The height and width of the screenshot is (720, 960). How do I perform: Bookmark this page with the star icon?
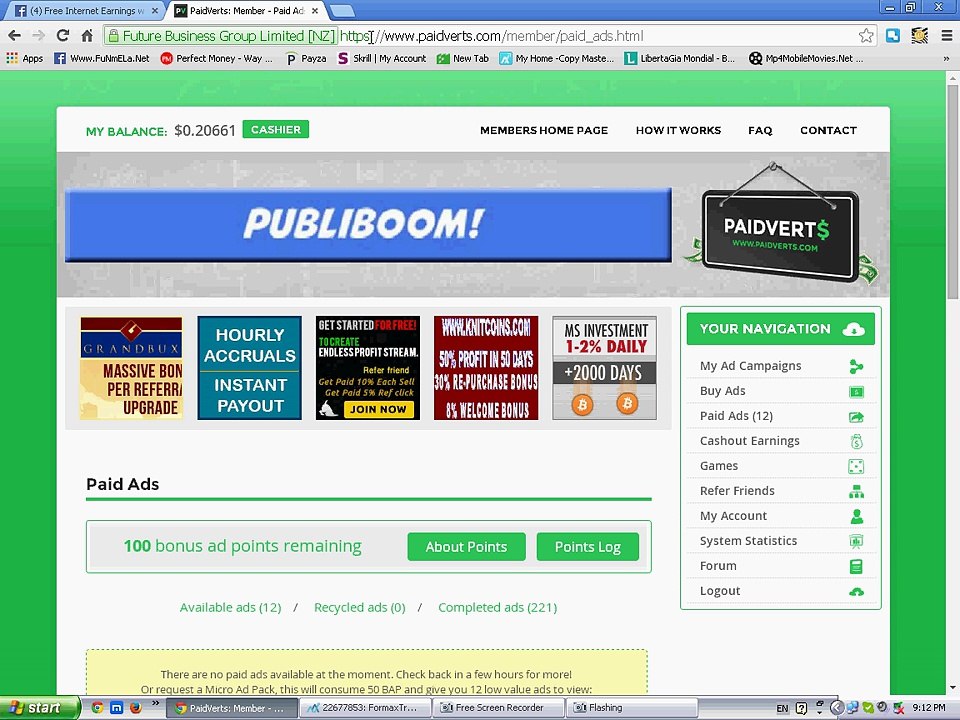(x=866, y=36)
